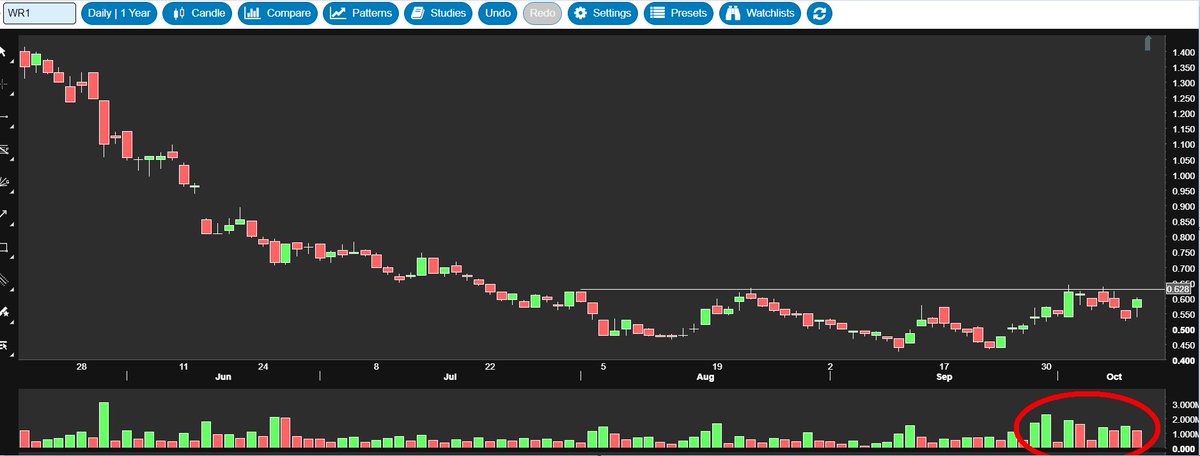Click the Sep month label on time axis

pos(946,377)
